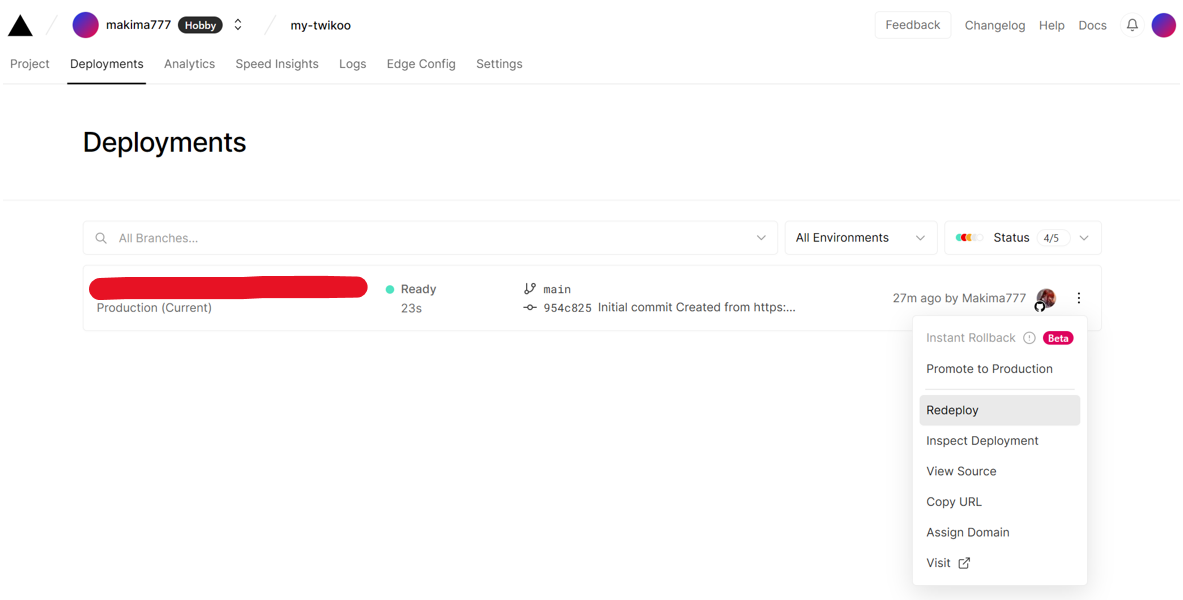
Task: Choose Assign Domain
Action: (1000, 533)
